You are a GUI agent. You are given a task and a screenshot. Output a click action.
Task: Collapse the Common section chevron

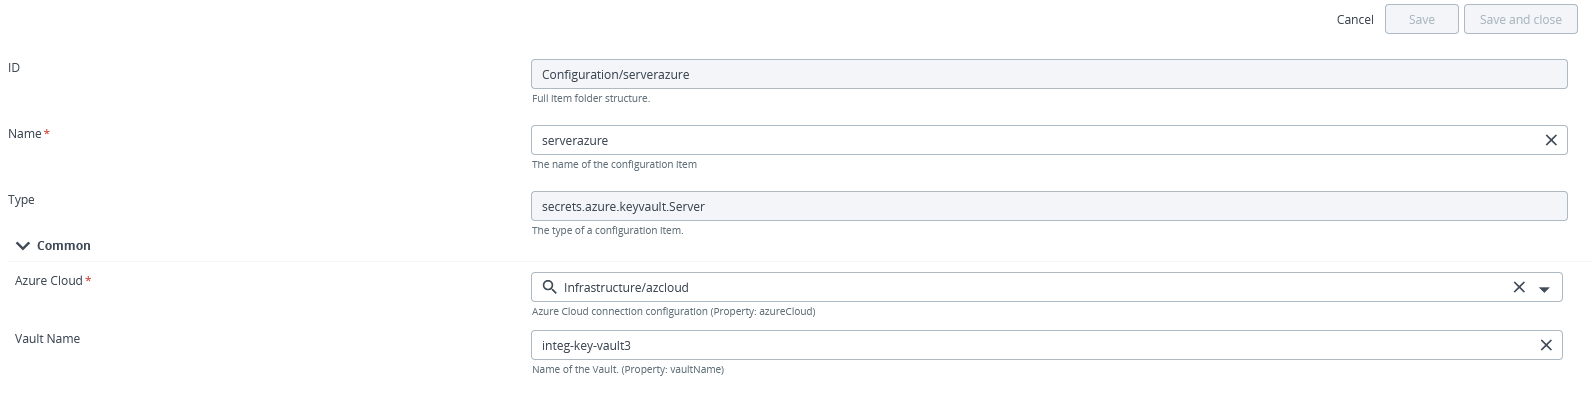click(x=23, y=246)
